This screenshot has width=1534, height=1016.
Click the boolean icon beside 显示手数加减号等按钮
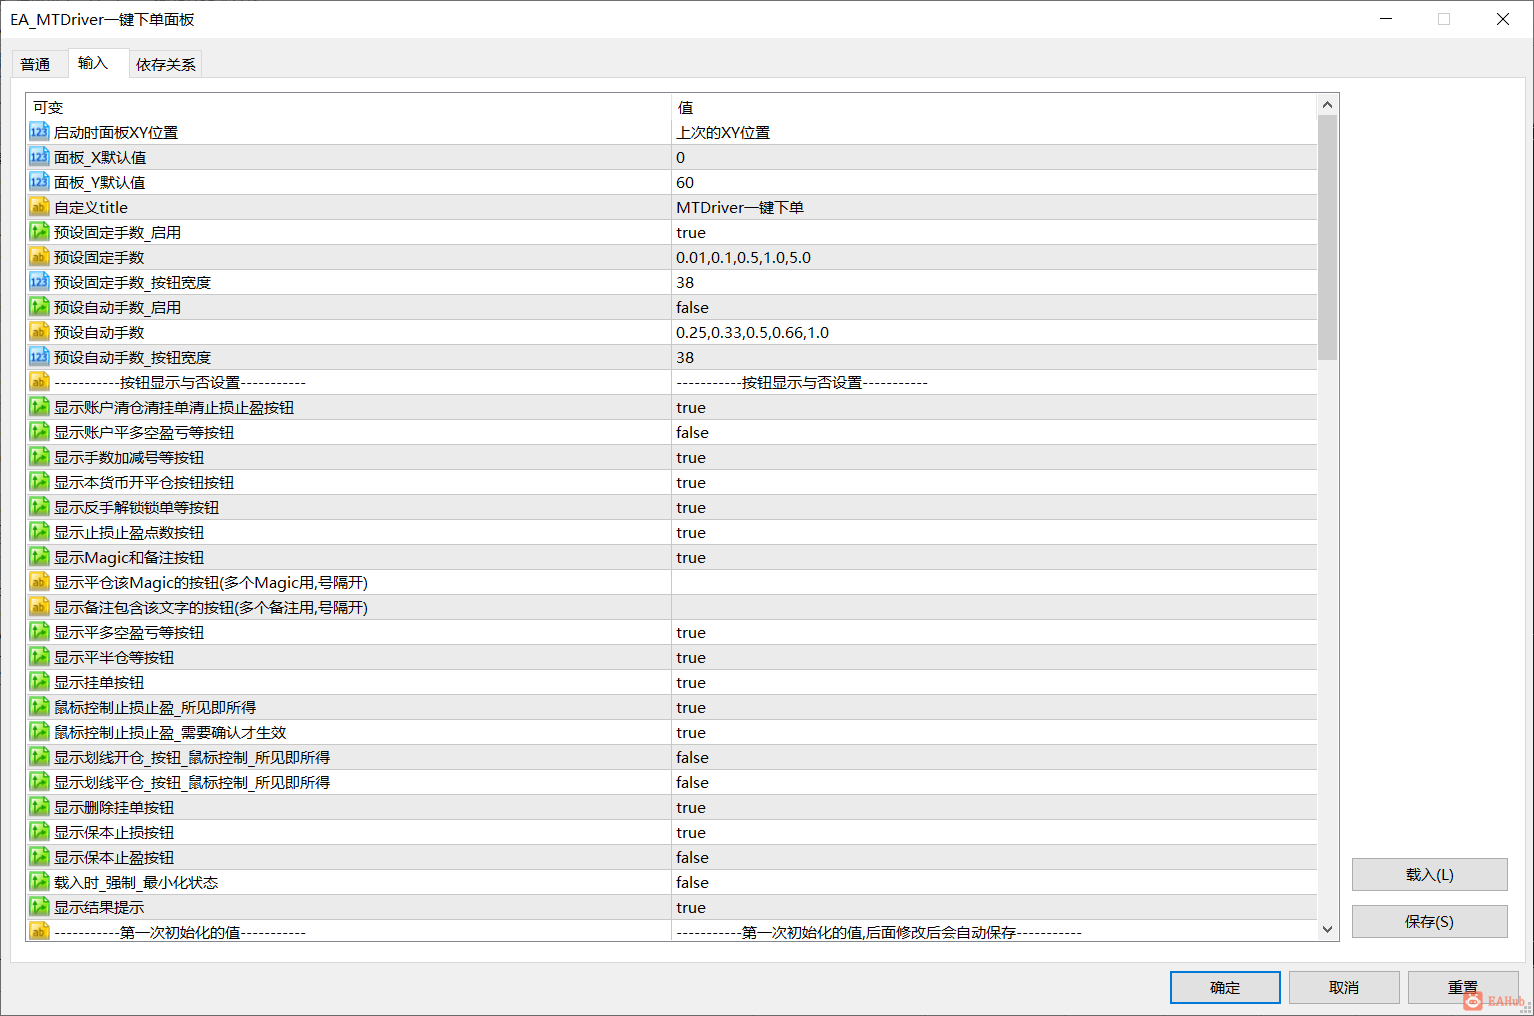(39, 457)
